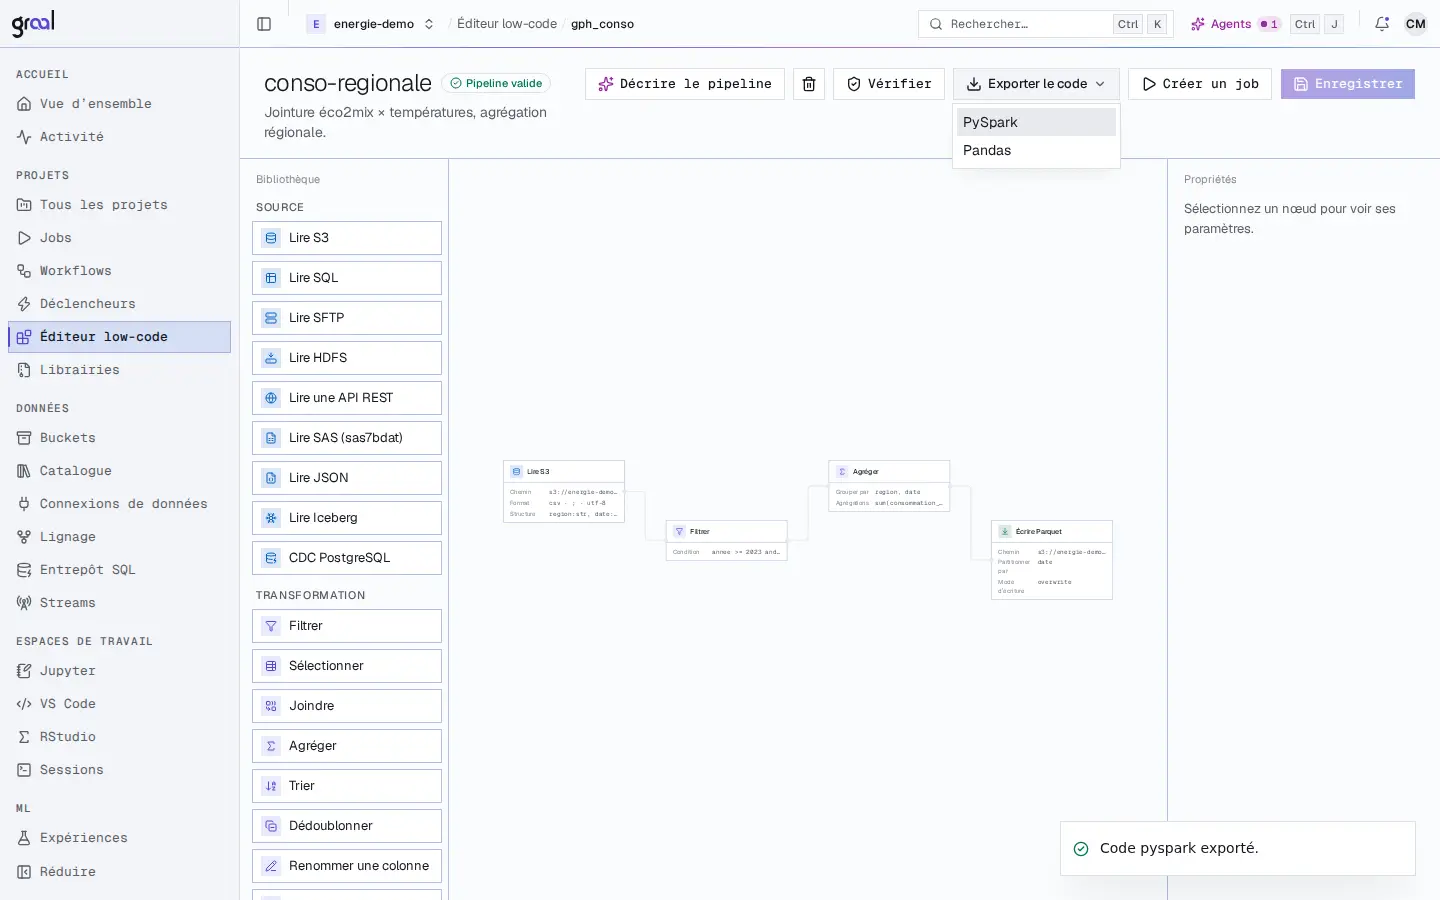Add a Lire HDFS source node
Viewport: 1440px width, 900px height.
coord(347,358)
